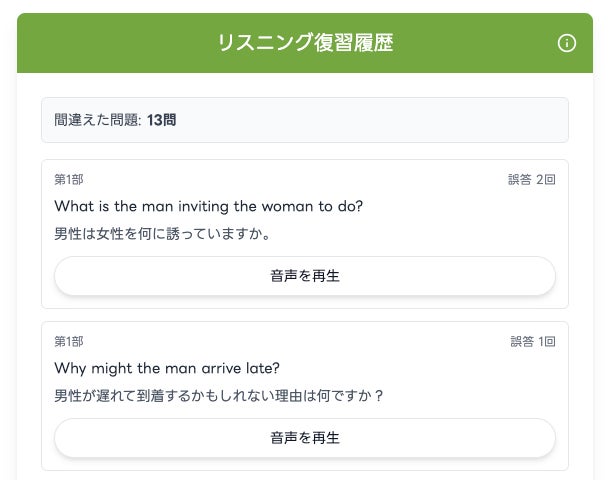Click the 13問 mistake count

coord(162,120)
